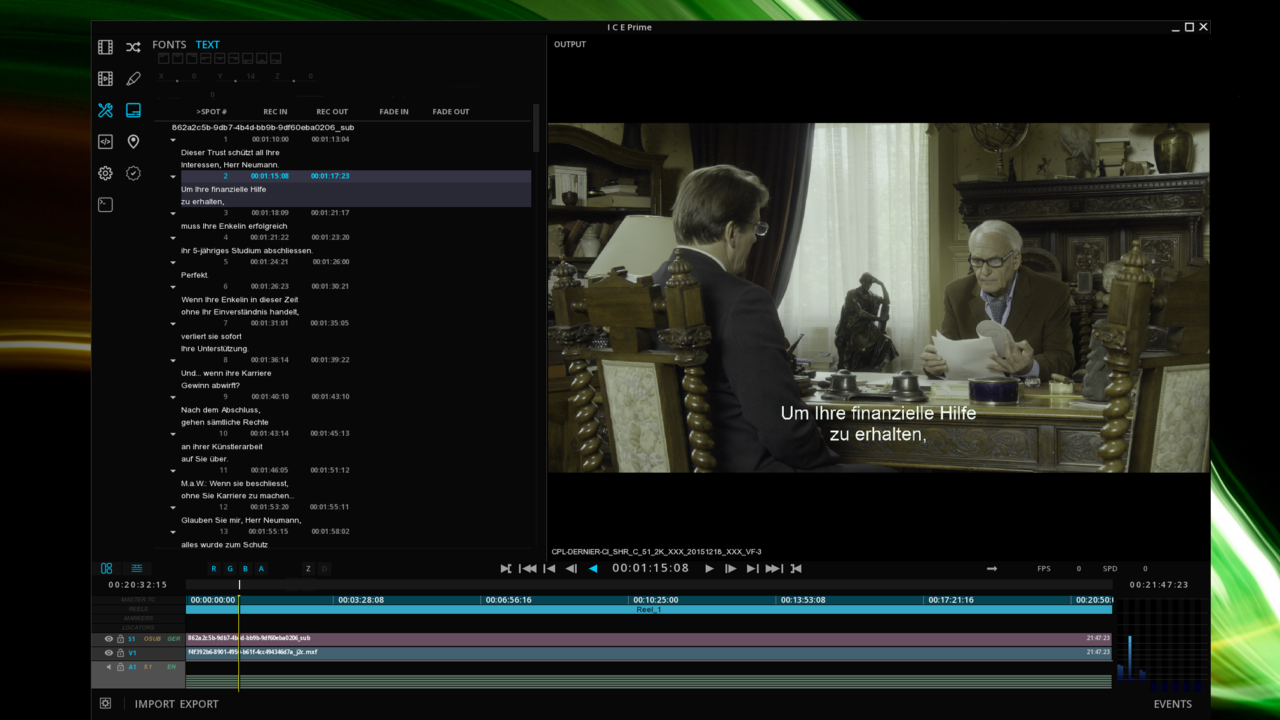Click the EXPORT button
This screenshot has height=720, width=1280.
199,704
